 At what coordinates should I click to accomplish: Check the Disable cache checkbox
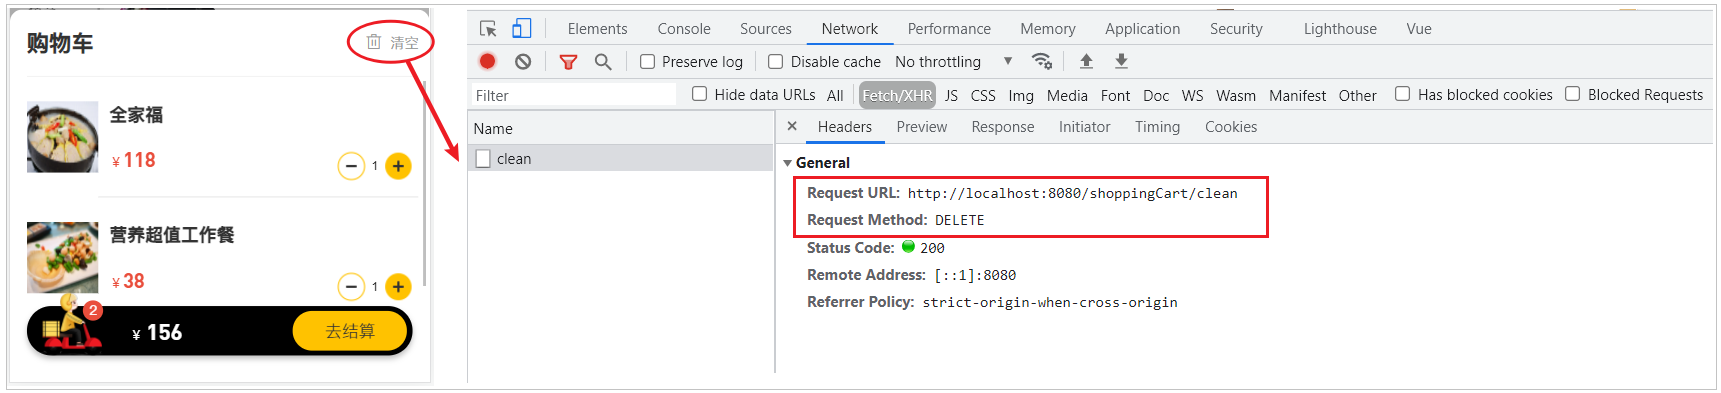[775, 62]
